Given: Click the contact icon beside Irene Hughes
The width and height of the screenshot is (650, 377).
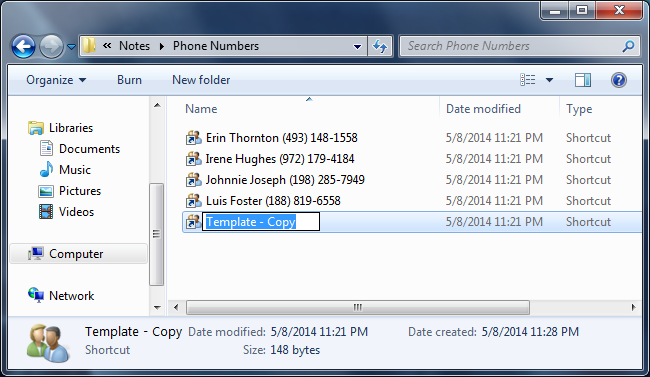Looking at the screenshot, I should [x=193, y=159].
